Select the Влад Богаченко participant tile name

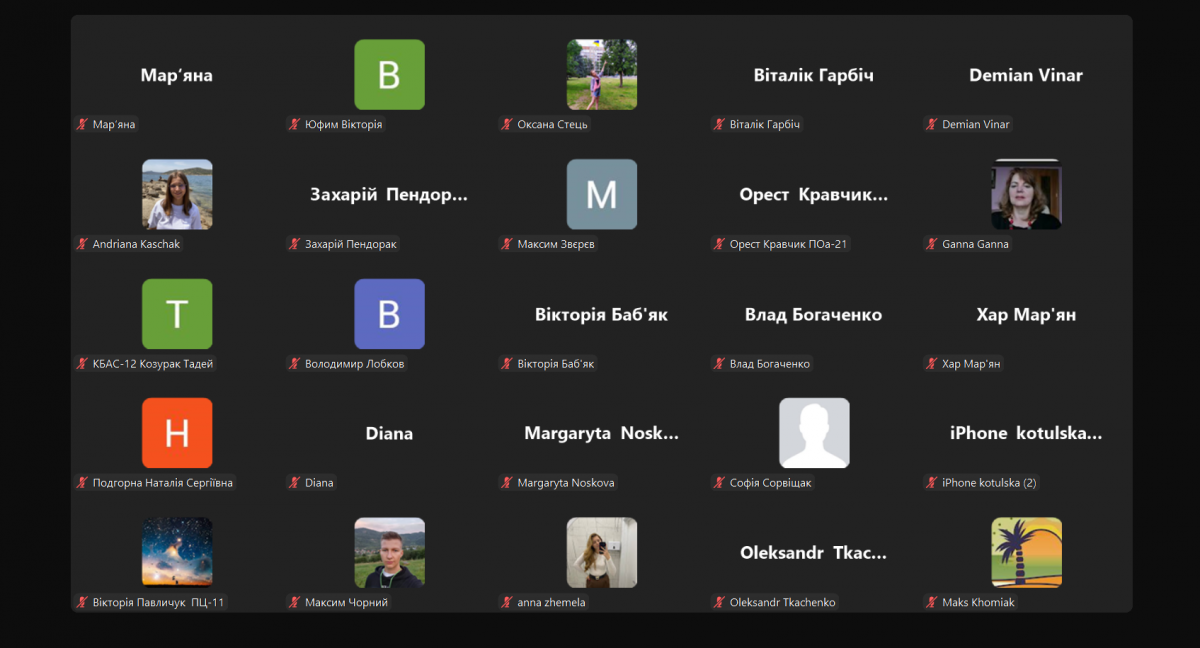pyautogui.click(x=813, y=315)
